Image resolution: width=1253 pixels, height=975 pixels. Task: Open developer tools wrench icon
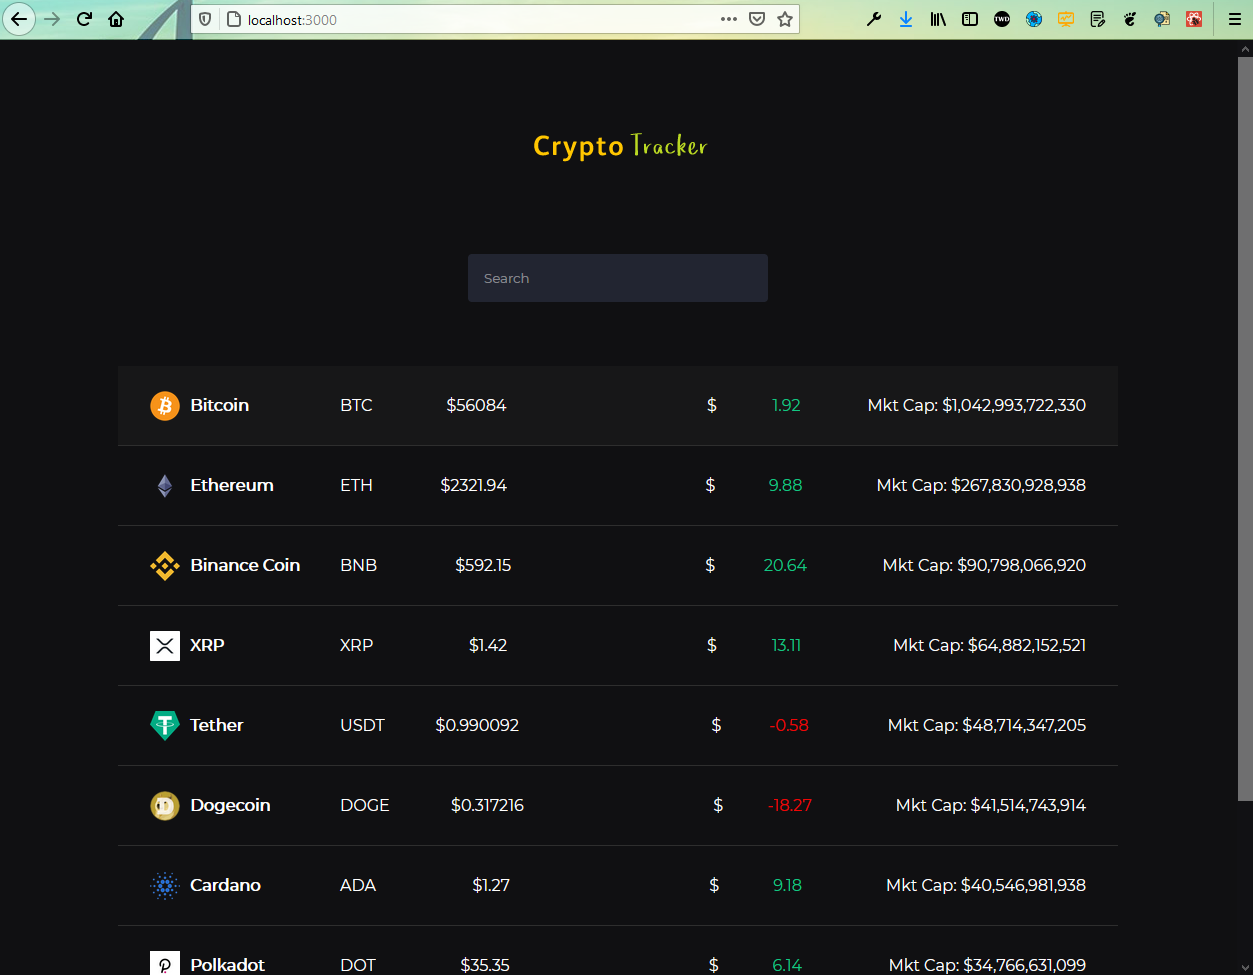click(874, 19)
